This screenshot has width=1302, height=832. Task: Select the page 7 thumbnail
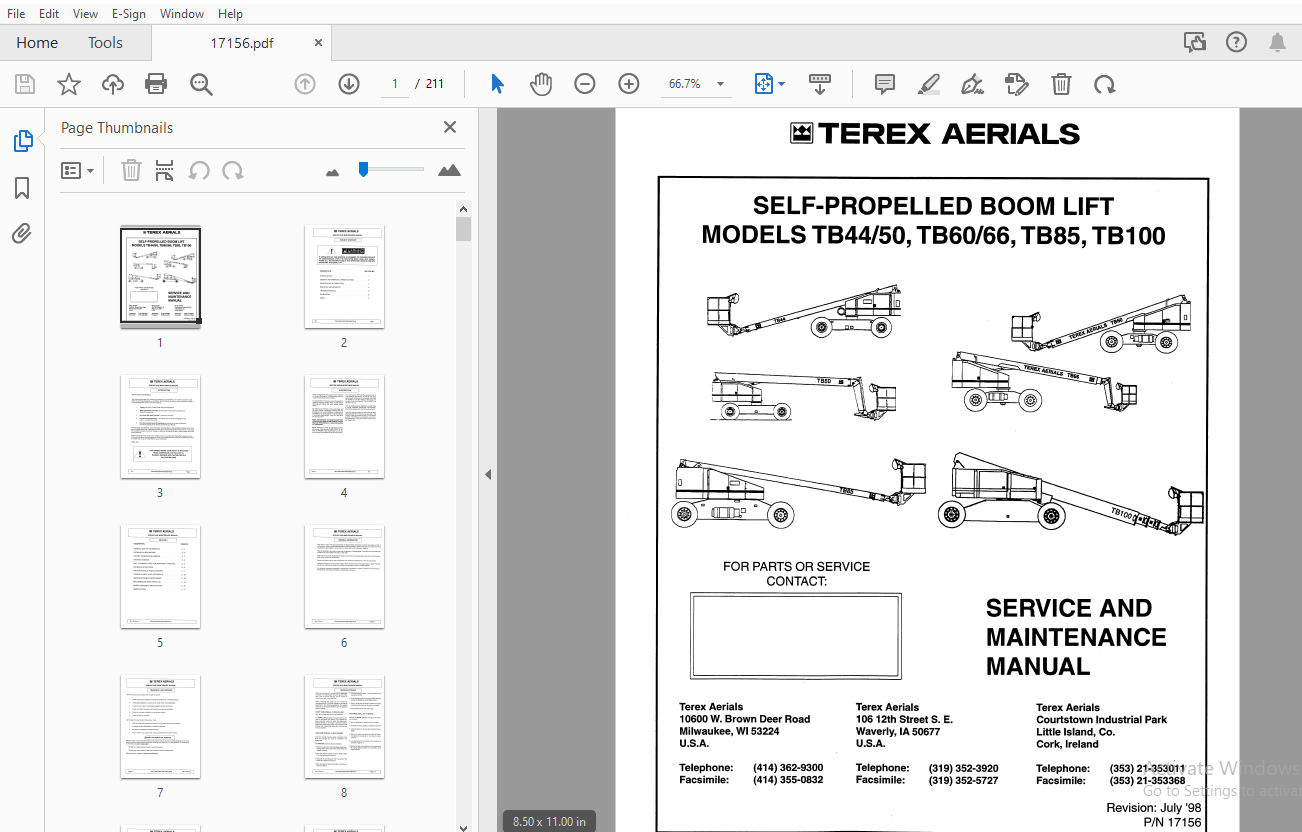click(160, 727)
